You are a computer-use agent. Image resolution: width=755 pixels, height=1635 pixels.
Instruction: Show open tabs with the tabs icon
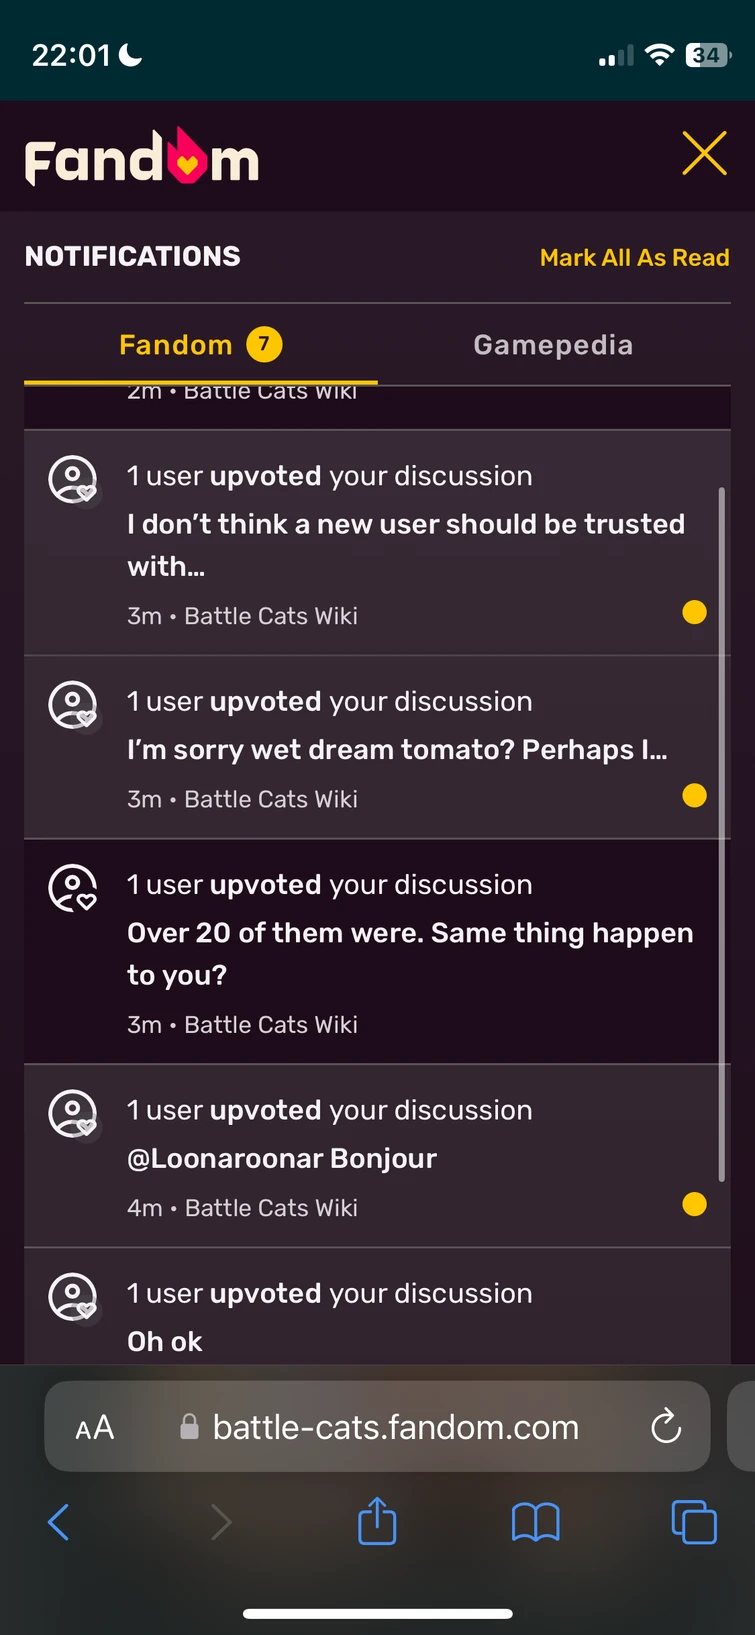(694, 1522)
